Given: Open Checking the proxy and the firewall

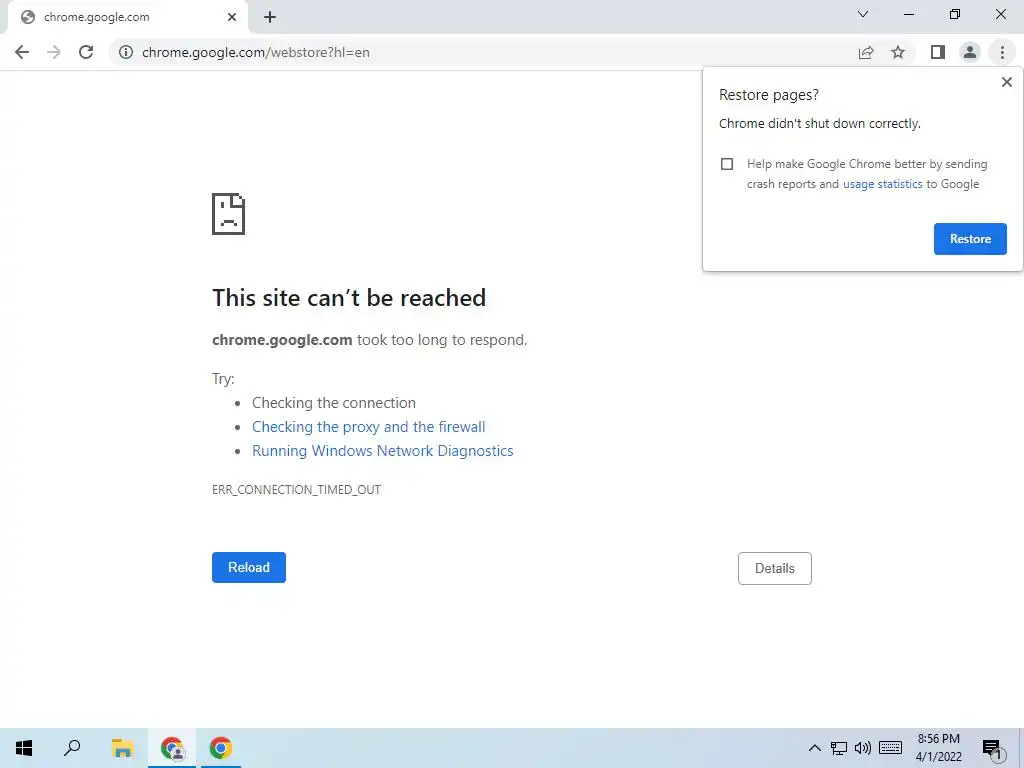Looking at the screenshot, I should coord(368,427).
